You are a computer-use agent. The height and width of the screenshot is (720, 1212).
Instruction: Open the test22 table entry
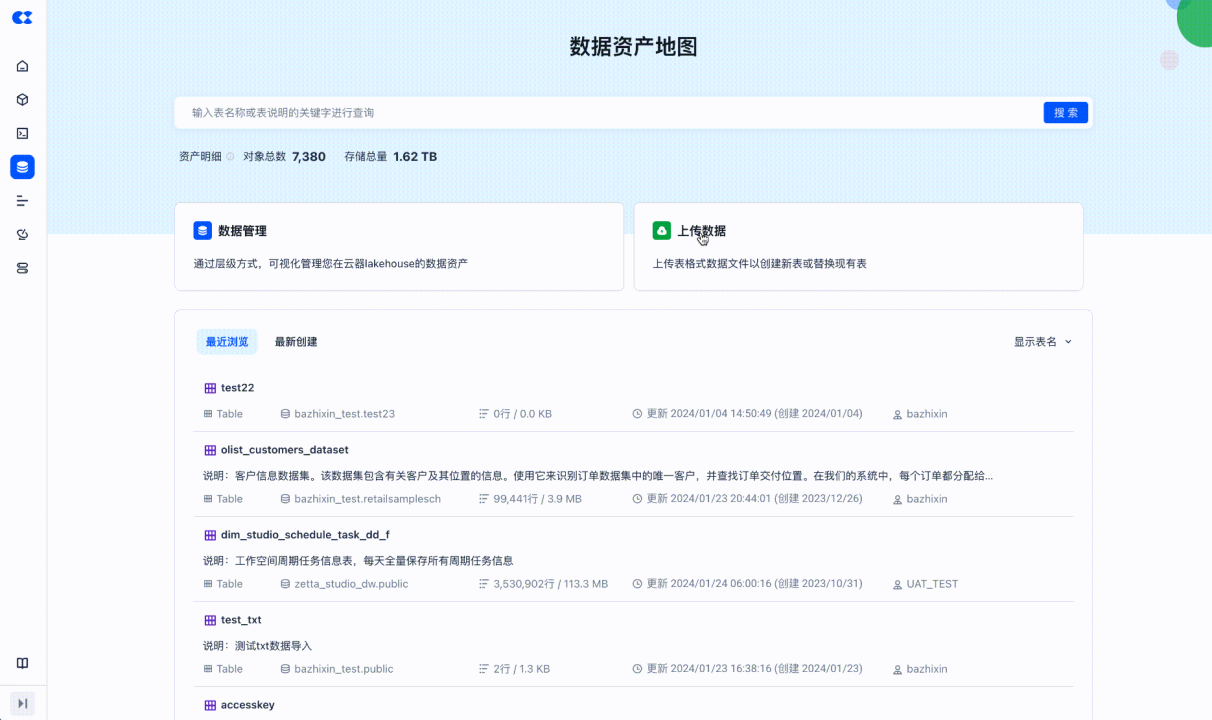(x=237, y=388)
